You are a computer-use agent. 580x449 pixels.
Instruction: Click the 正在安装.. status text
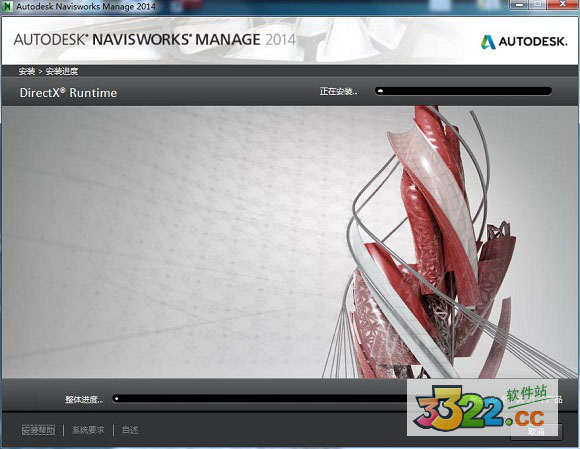(338, 91)
